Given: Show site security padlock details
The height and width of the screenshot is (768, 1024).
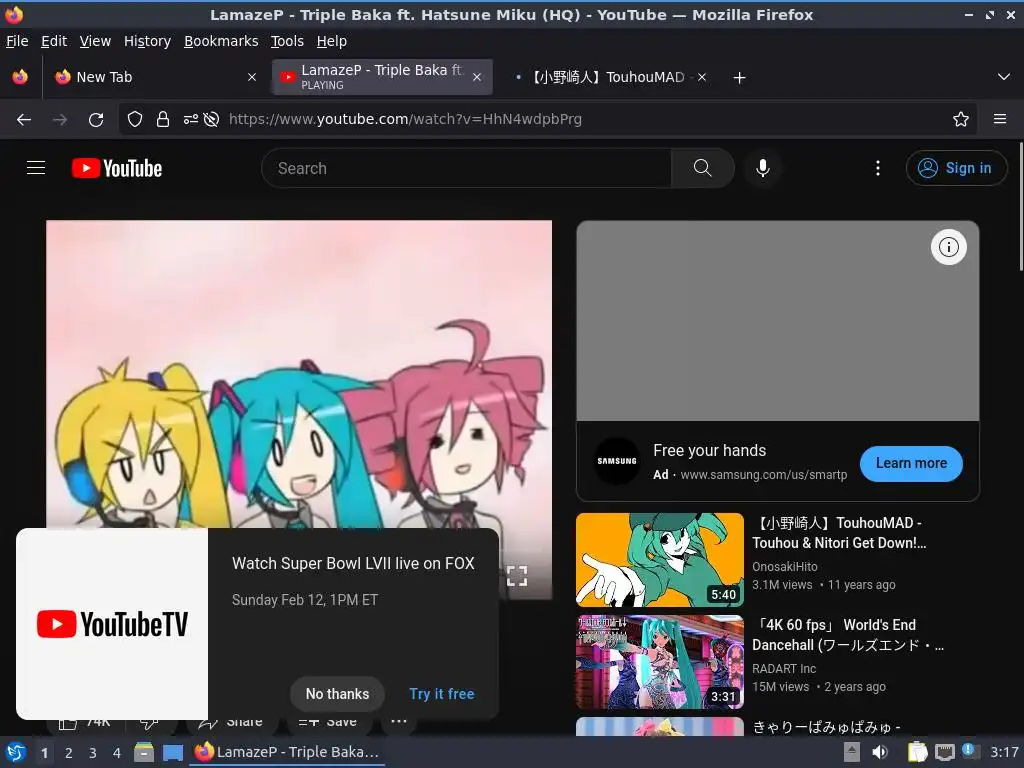Looking at the screenshot, I should [x=163, y=119].
